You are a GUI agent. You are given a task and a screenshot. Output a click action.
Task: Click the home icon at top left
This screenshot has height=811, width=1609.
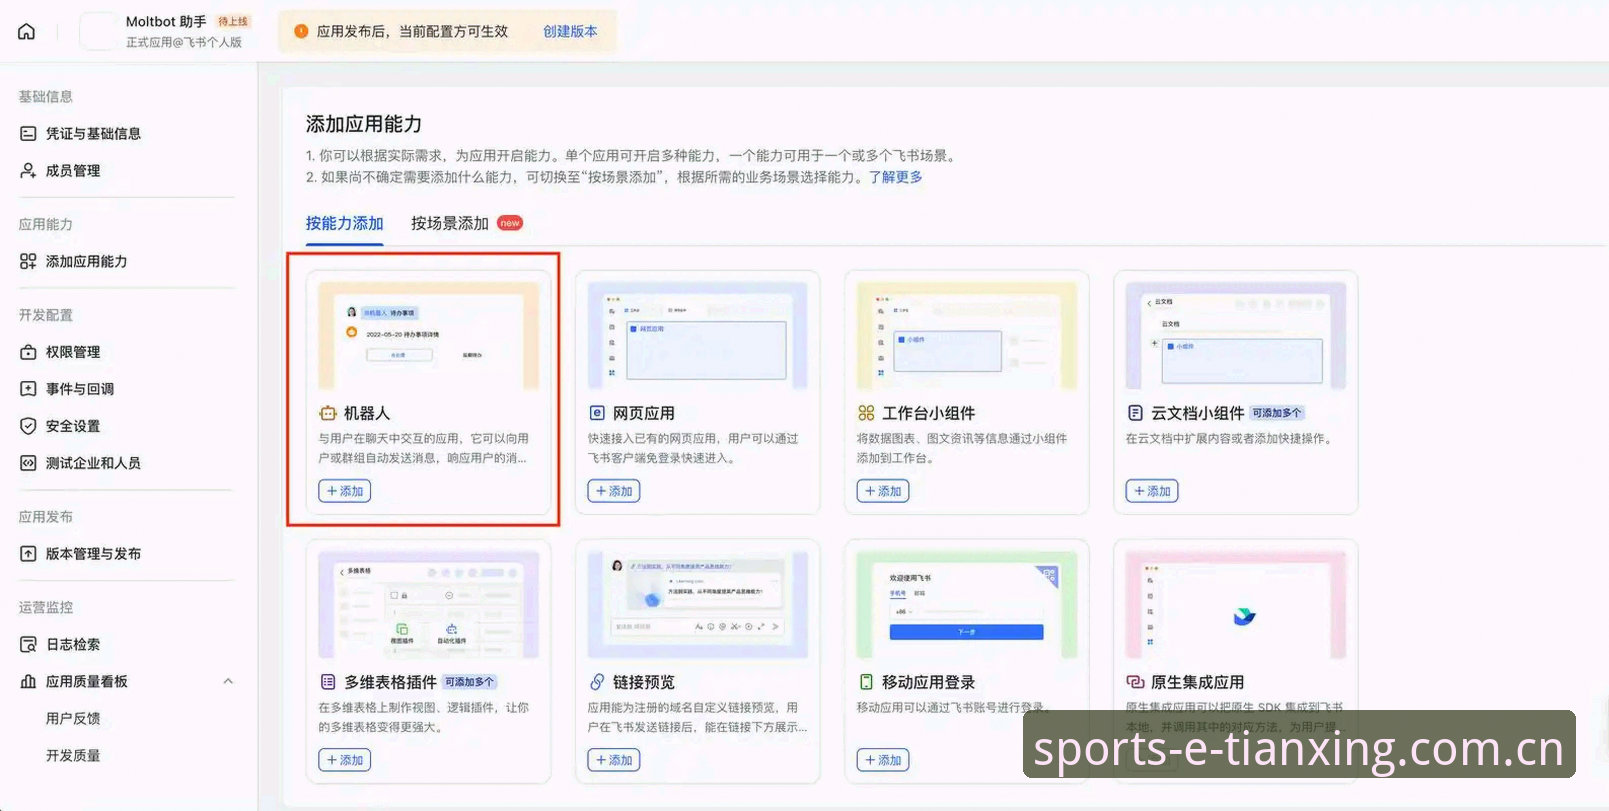[x=27, y=31]
